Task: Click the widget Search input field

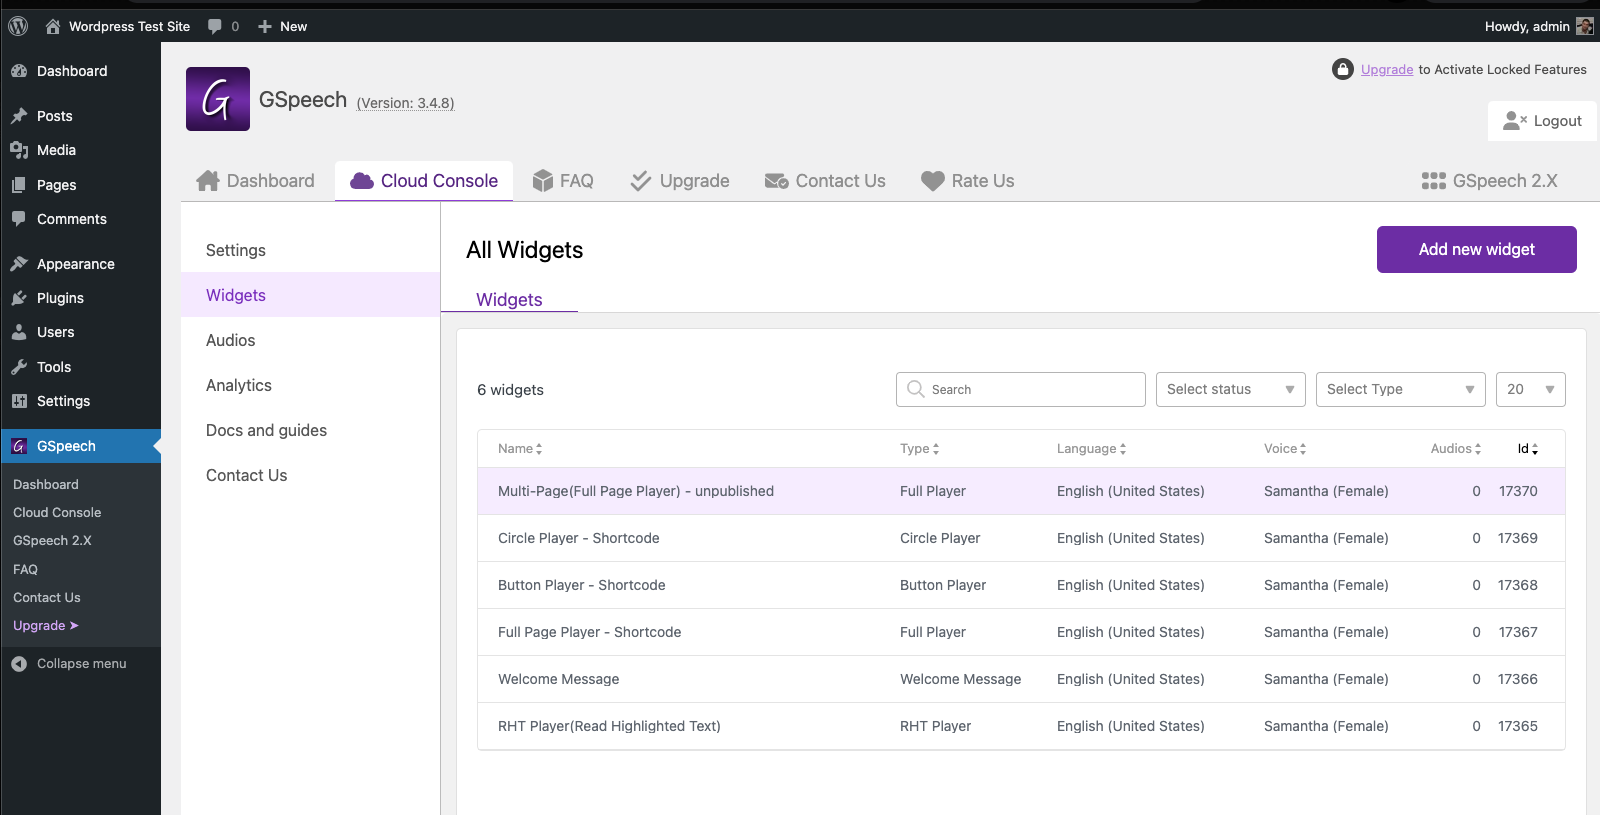Action: [x=1021, y=389]
